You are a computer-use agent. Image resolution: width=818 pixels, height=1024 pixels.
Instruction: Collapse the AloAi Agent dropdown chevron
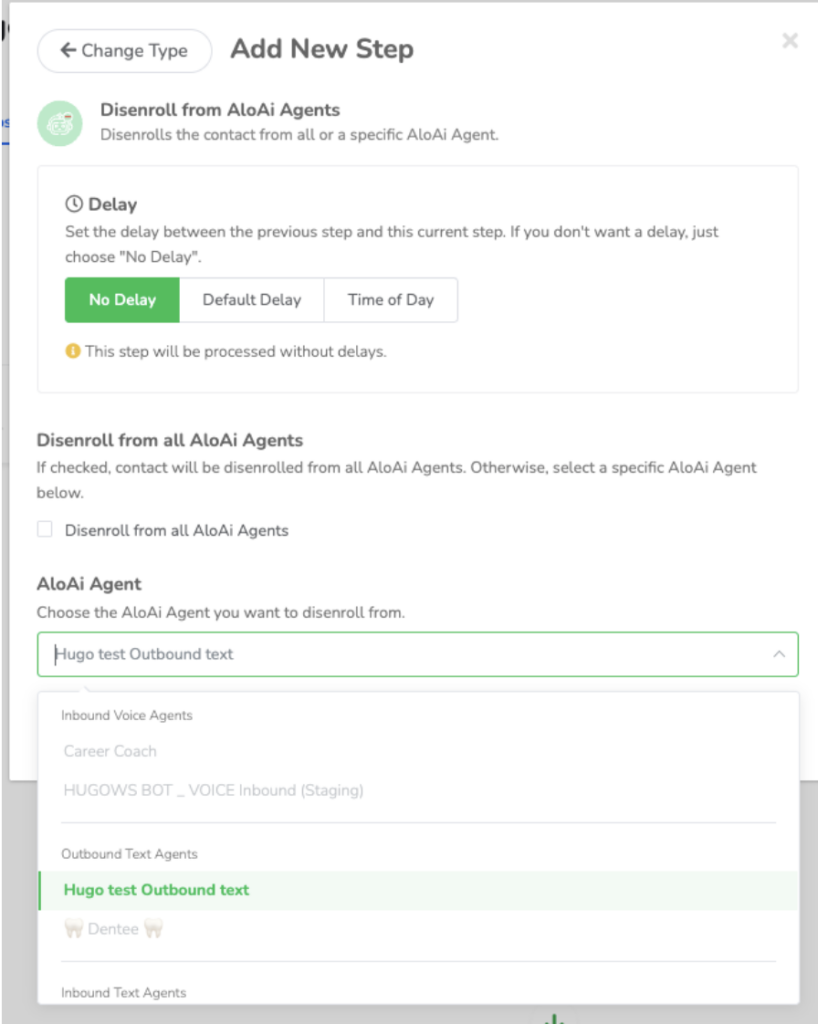779,654
